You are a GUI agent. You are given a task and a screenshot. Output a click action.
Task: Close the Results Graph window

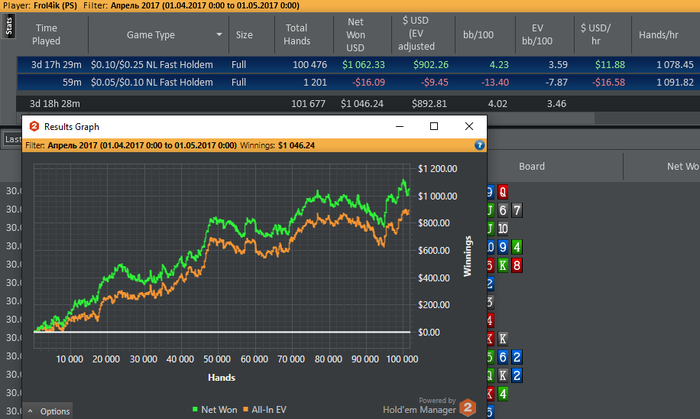coord(469,126)
